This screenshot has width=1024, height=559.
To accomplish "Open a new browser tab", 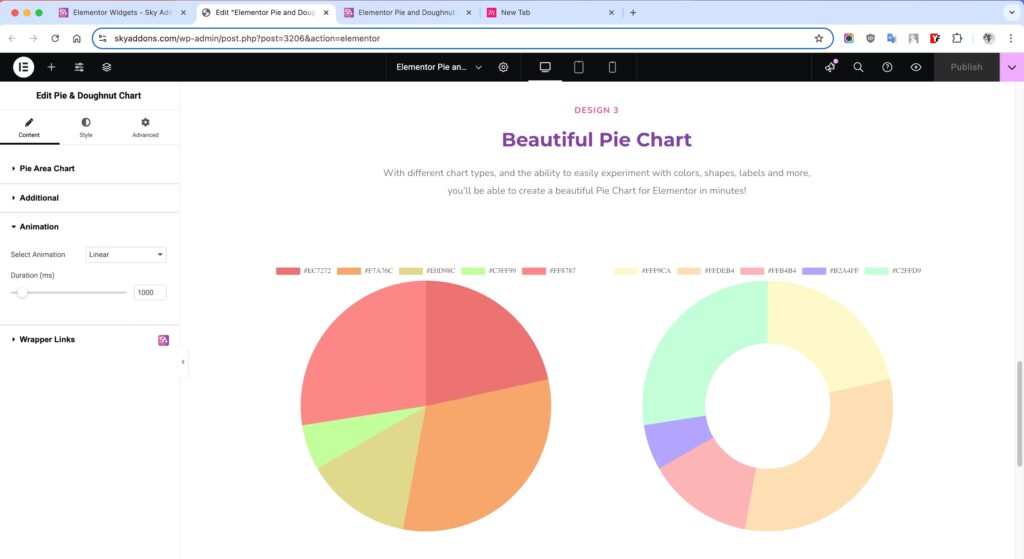I will [x=633, y=12].
